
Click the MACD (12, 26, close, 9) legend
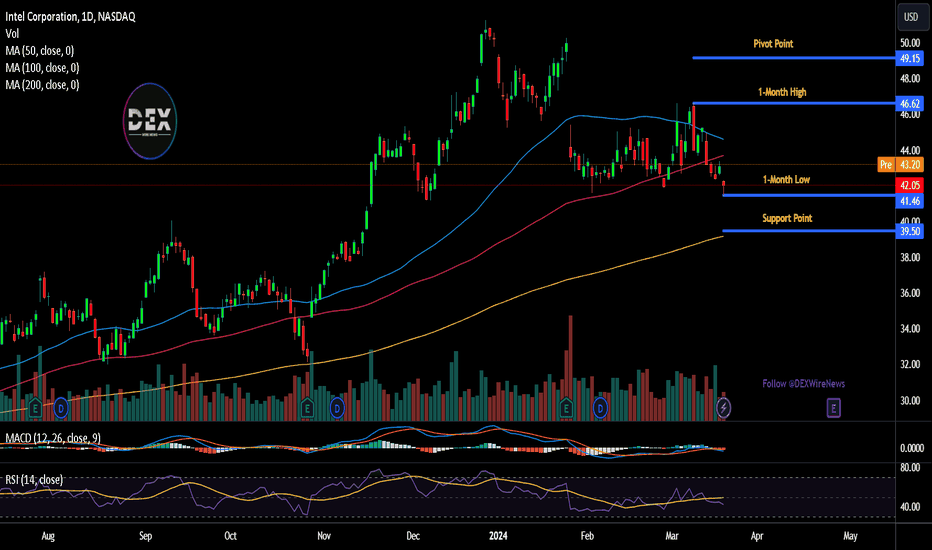(53, 438)
